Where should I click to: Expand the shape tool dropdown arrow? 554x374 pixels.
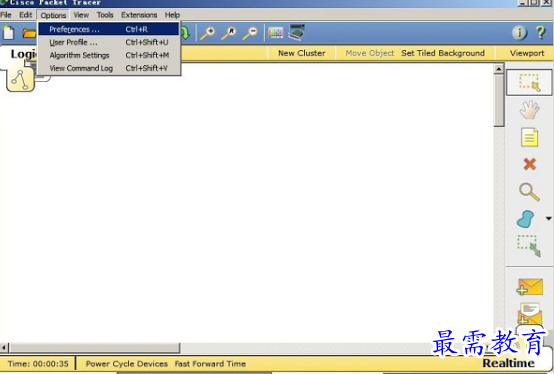[548, 219]
